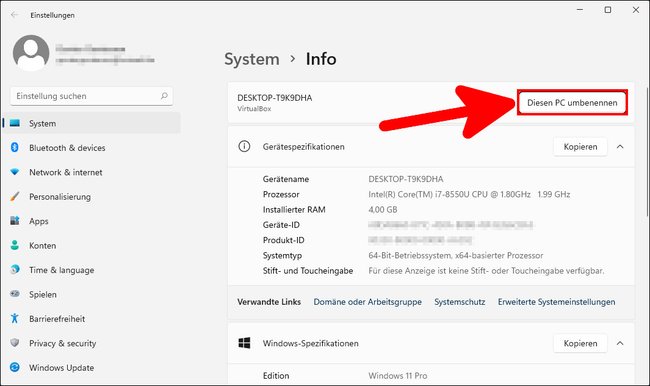Click the Apps icon in the sidebar

[15, 221]
